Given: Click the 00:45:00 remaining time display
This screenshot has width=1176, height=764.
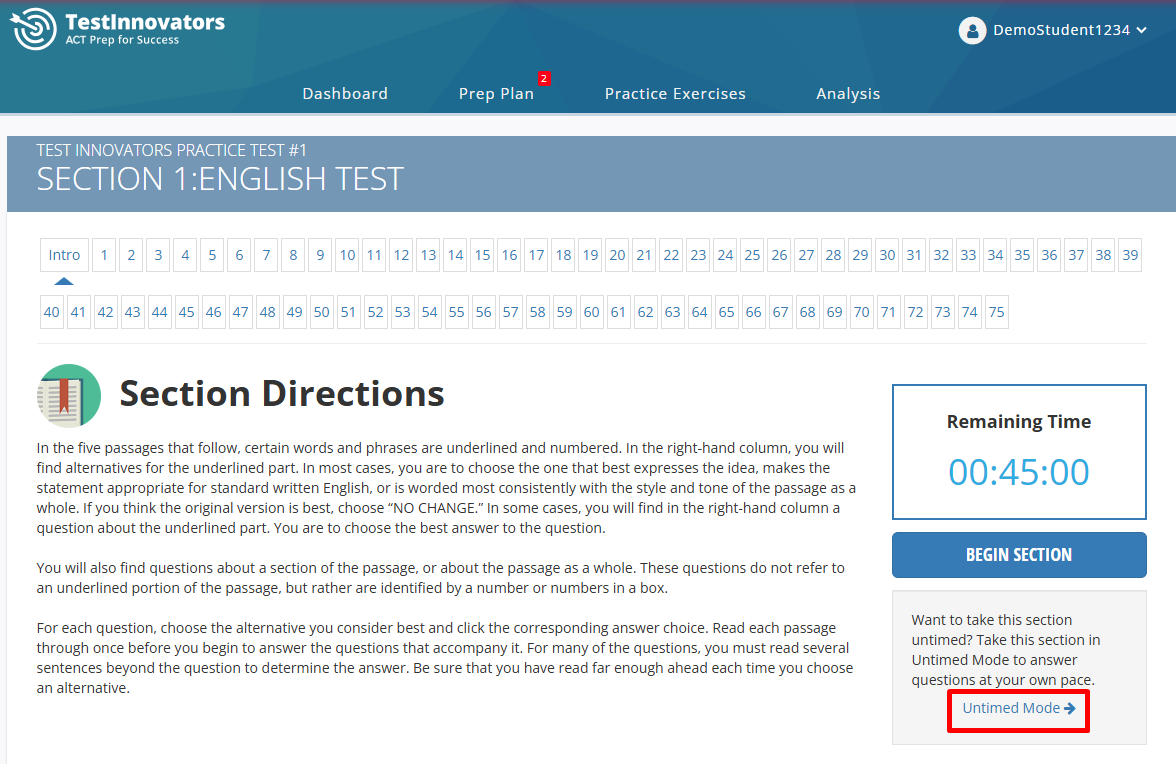Looking at the screenshot, I should pos(1019,472).
